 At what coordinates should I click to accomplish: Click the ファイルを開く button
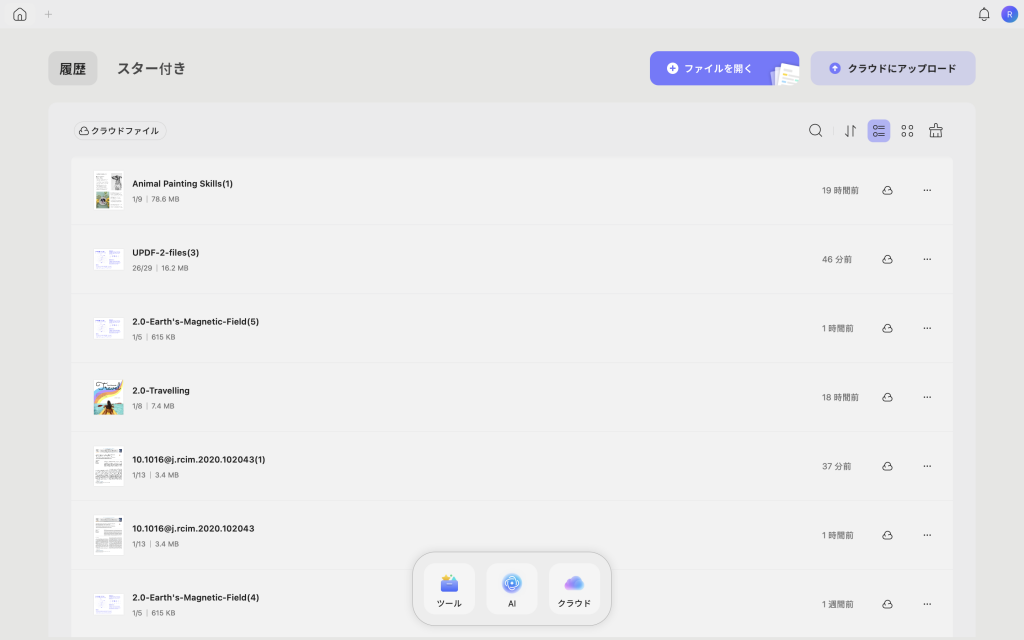tap(724, 69)
